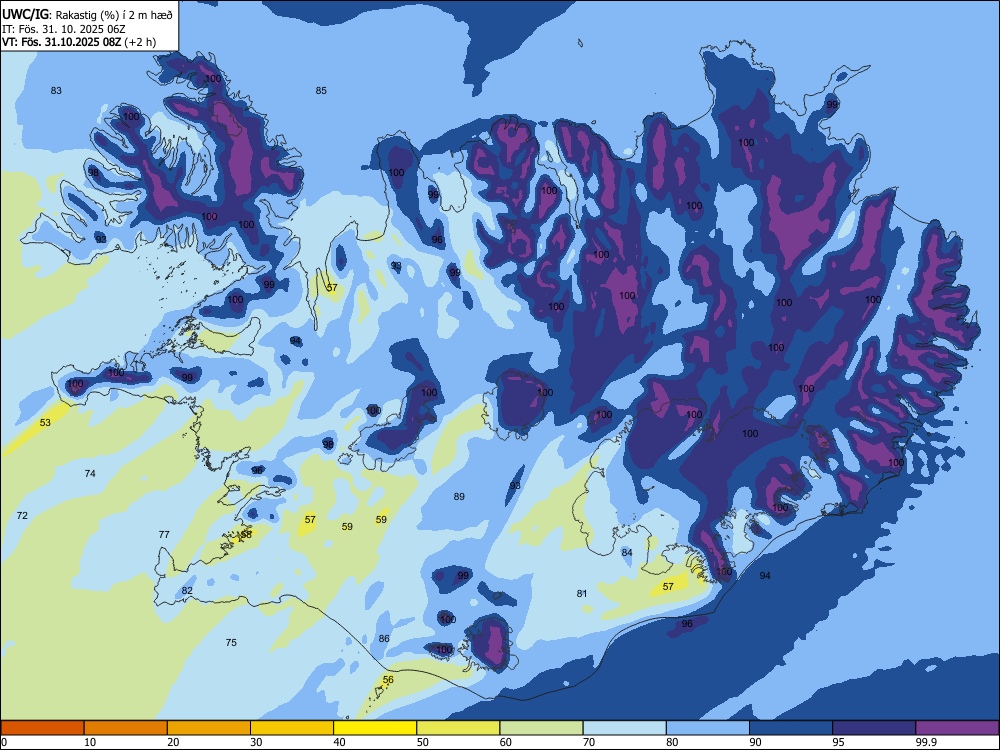
Task: Click the map value "85" north of Iceland
Action: tap(321, 91)
